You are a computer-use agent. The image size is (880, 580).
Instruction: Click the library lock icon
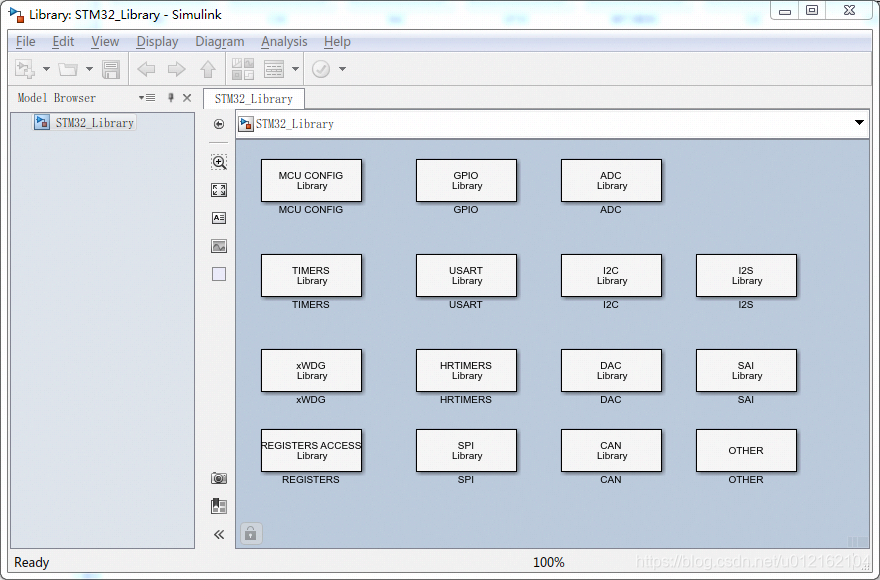pyautogui.click(x=251, y=533)
